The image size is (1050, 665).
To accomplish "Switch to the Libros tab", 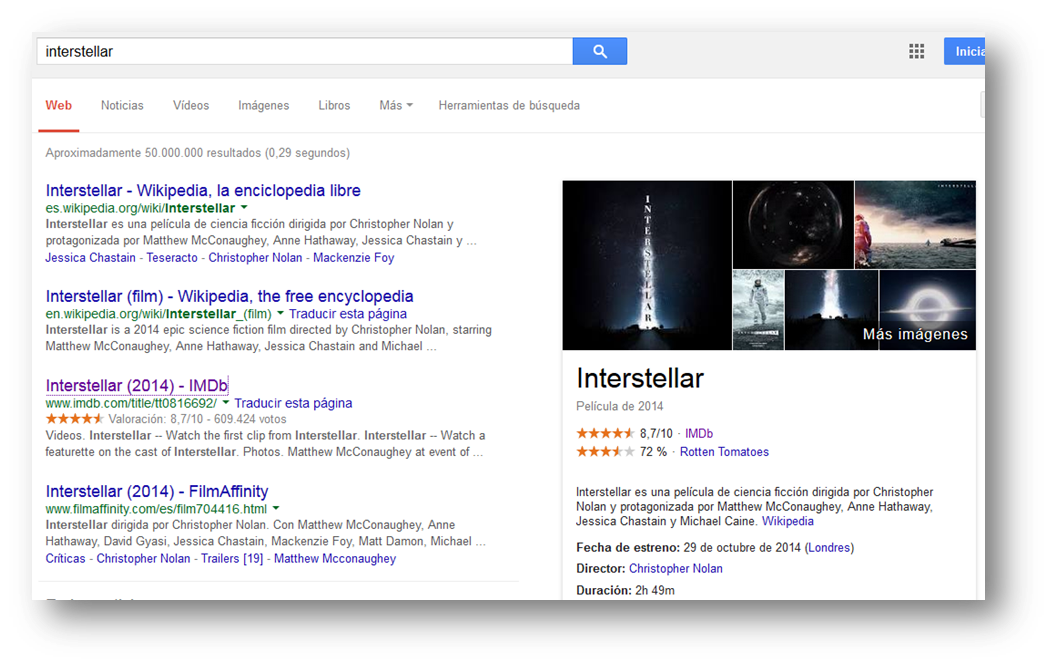I will click(334, 105).
